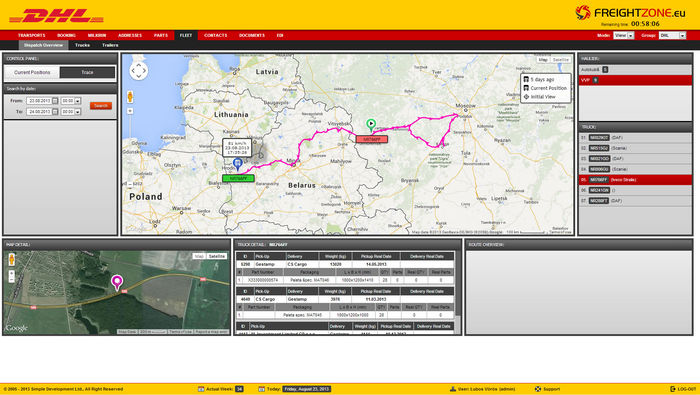Open the Group DHL dropdown
The image size is (700, 395).
coord(672,35)
